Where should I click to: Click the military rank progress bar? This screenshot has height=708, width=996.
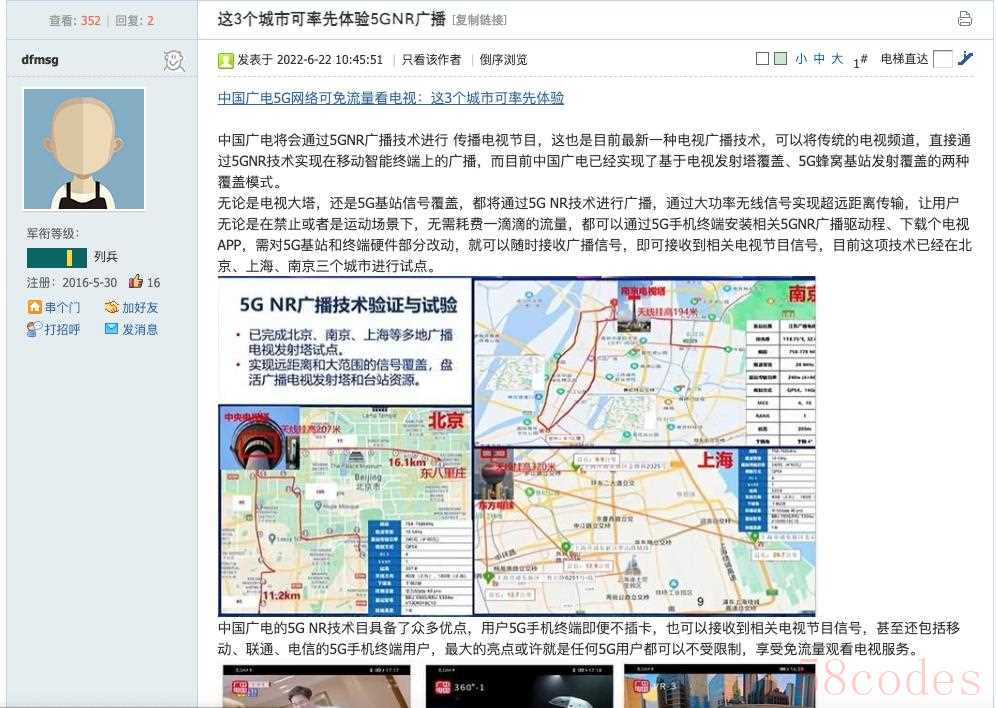pyautogui.click(x=57, y=257)
